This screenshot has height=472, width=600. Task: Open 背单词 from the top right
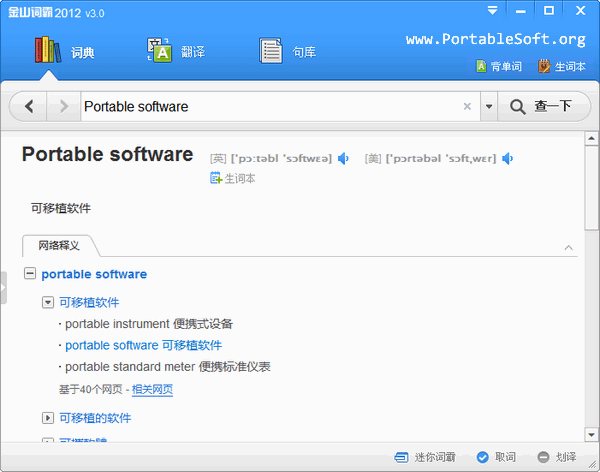497,67
